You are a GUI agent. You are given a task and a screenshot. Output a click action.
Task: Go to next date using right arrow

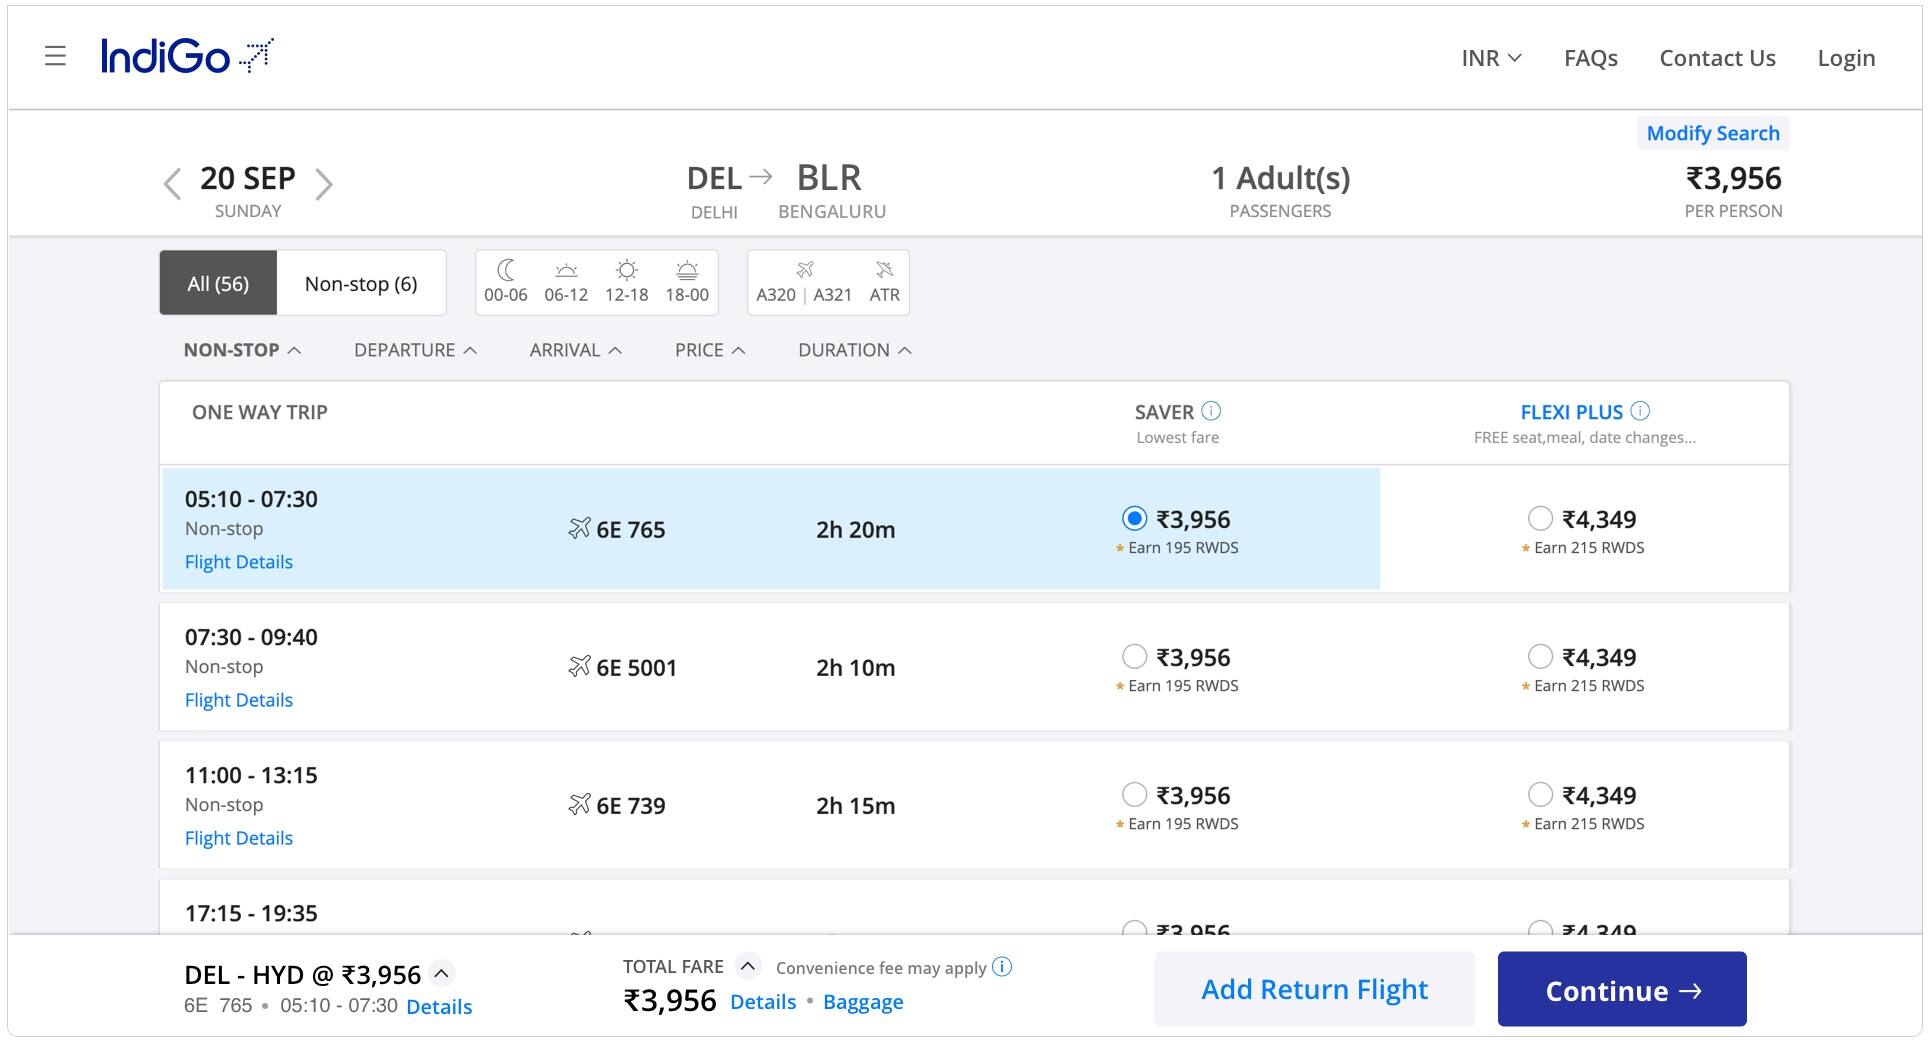click(323, 184)
